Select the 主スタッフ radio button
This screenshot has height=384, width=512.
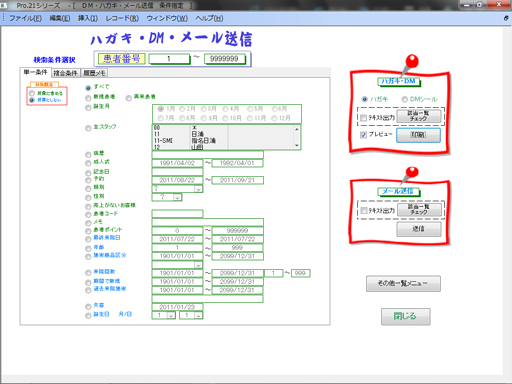[88, 128]
